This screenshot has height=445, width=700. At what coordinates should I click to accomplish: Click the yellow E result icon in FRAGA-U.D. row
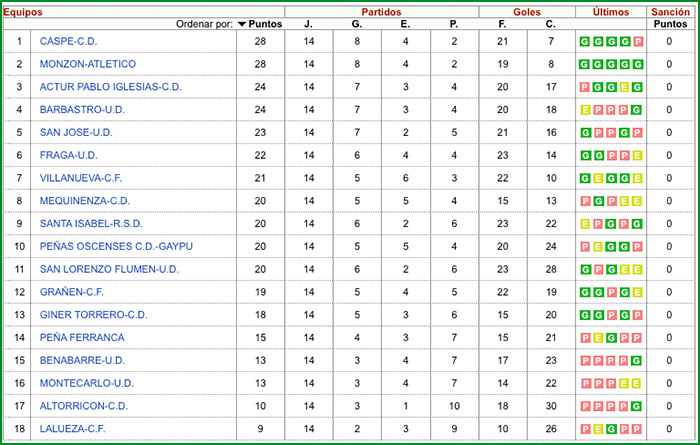[x=637, y=155]
